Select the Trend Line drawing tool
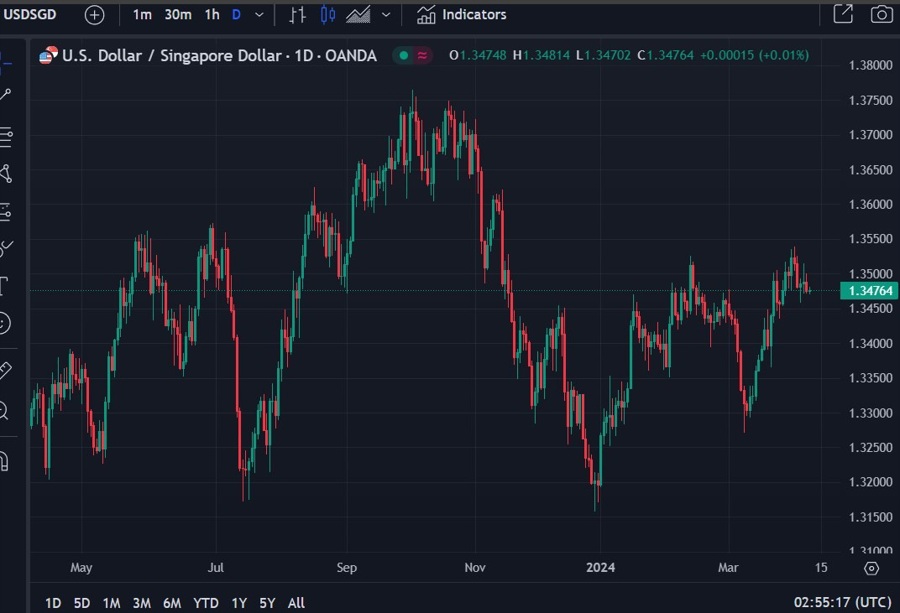 tap(6, 95)
